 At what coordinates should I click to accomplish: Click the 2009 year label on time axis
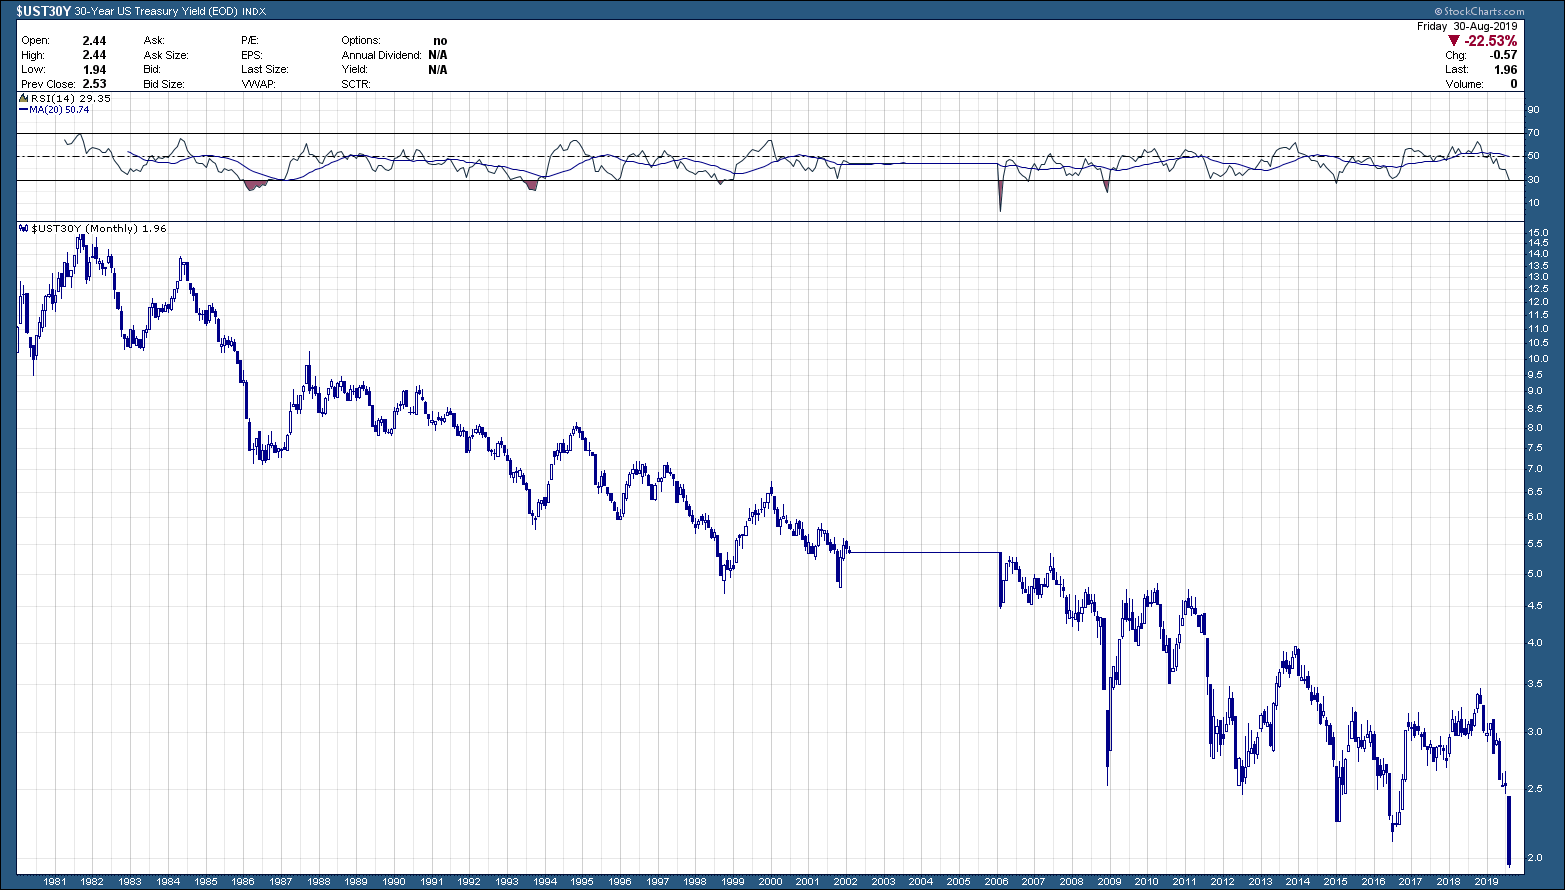pyautogui.click(x=1109, y=882)
